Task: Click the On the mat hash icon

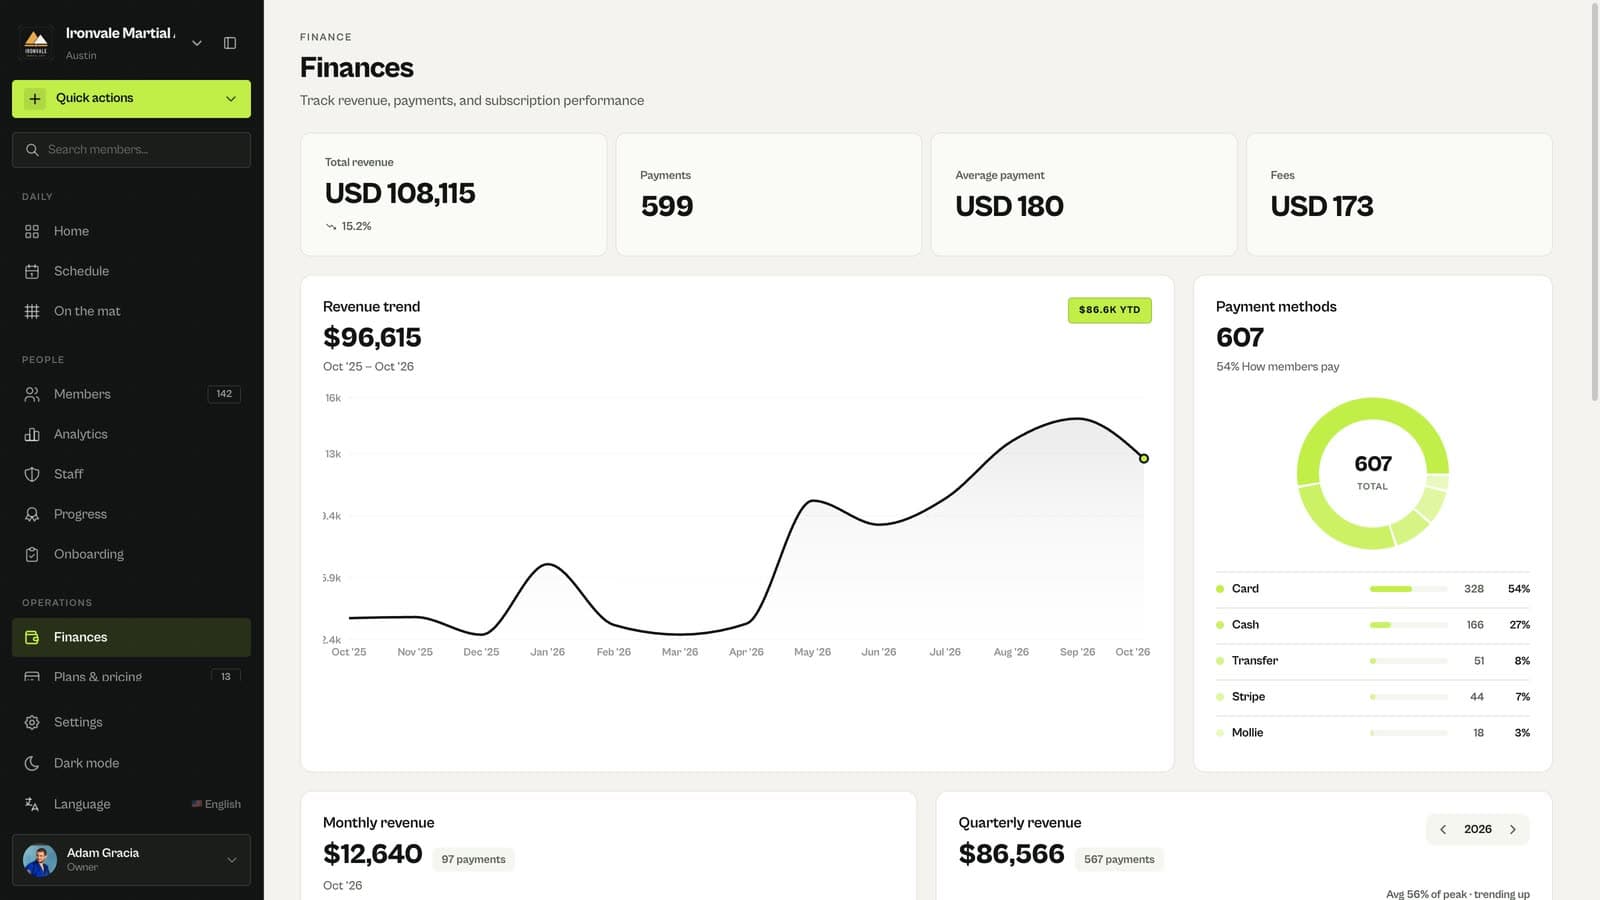Action: coord(32,311)
